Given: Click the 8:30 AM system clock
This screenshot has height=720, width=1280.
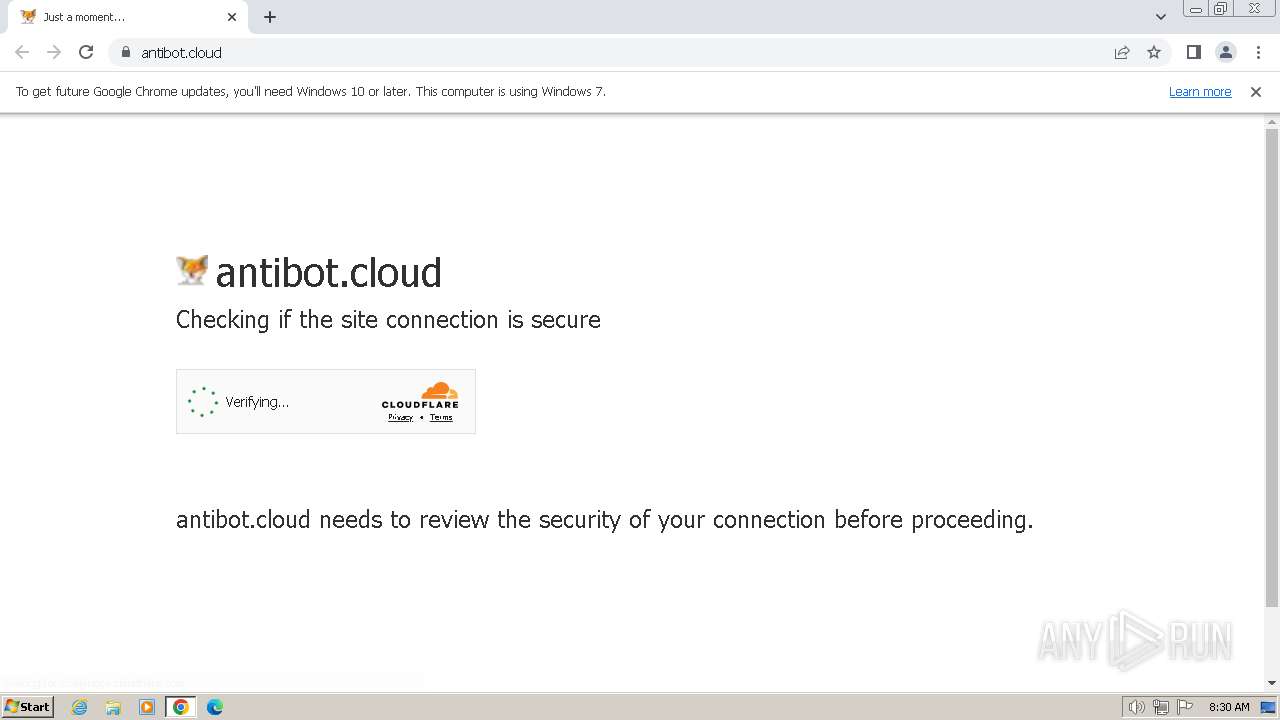Looking at the screenshot, I should tap(1229, 707).
